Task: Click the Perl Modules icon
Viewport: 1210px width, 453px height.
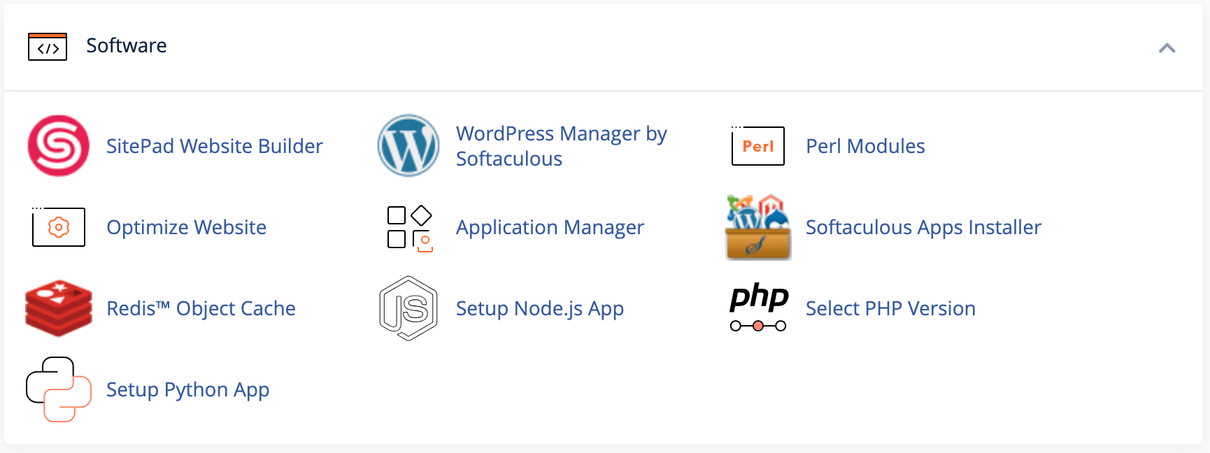Action: click(758, 146)
